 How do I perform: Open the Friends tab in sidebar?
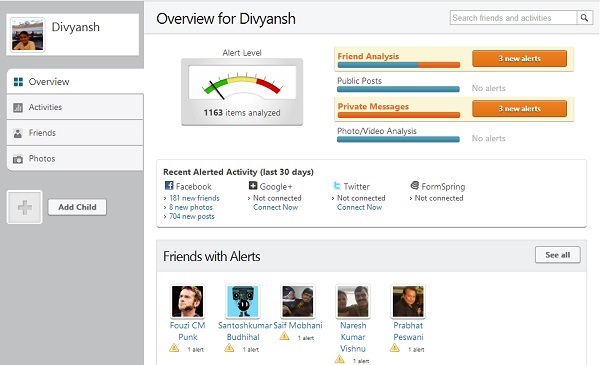75,133
